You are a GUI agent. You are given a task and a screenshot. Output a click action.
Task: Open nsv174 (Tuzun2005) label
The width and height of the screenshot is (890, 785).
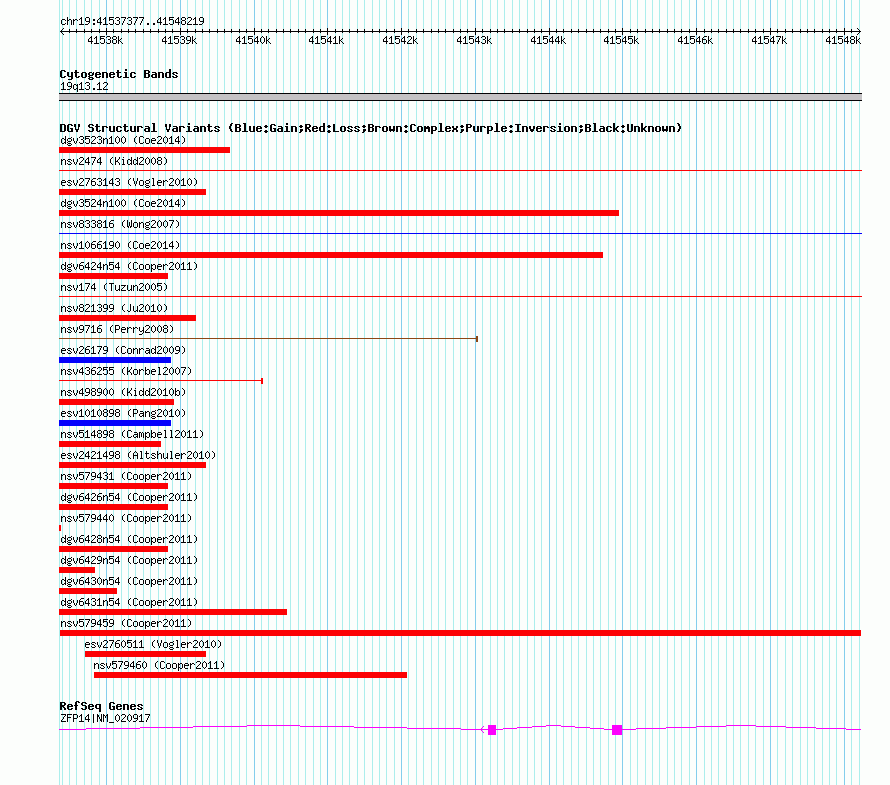click(x=114, y=287)
